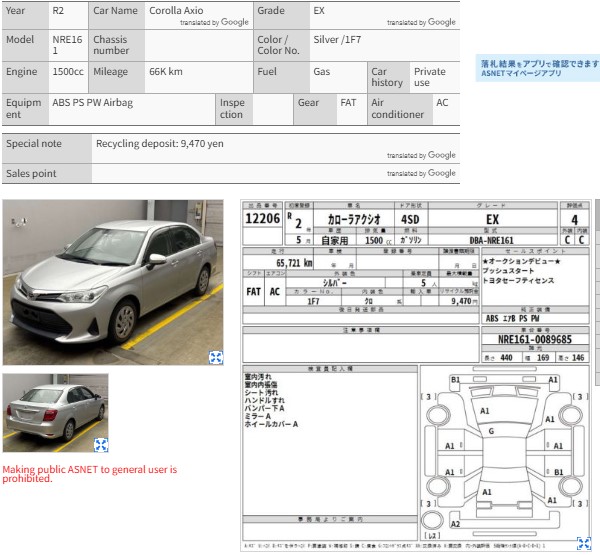The height and width of the screenshot is (555, 600).
Task: Select the color value Silver /1F7
Action: (337, 39)
